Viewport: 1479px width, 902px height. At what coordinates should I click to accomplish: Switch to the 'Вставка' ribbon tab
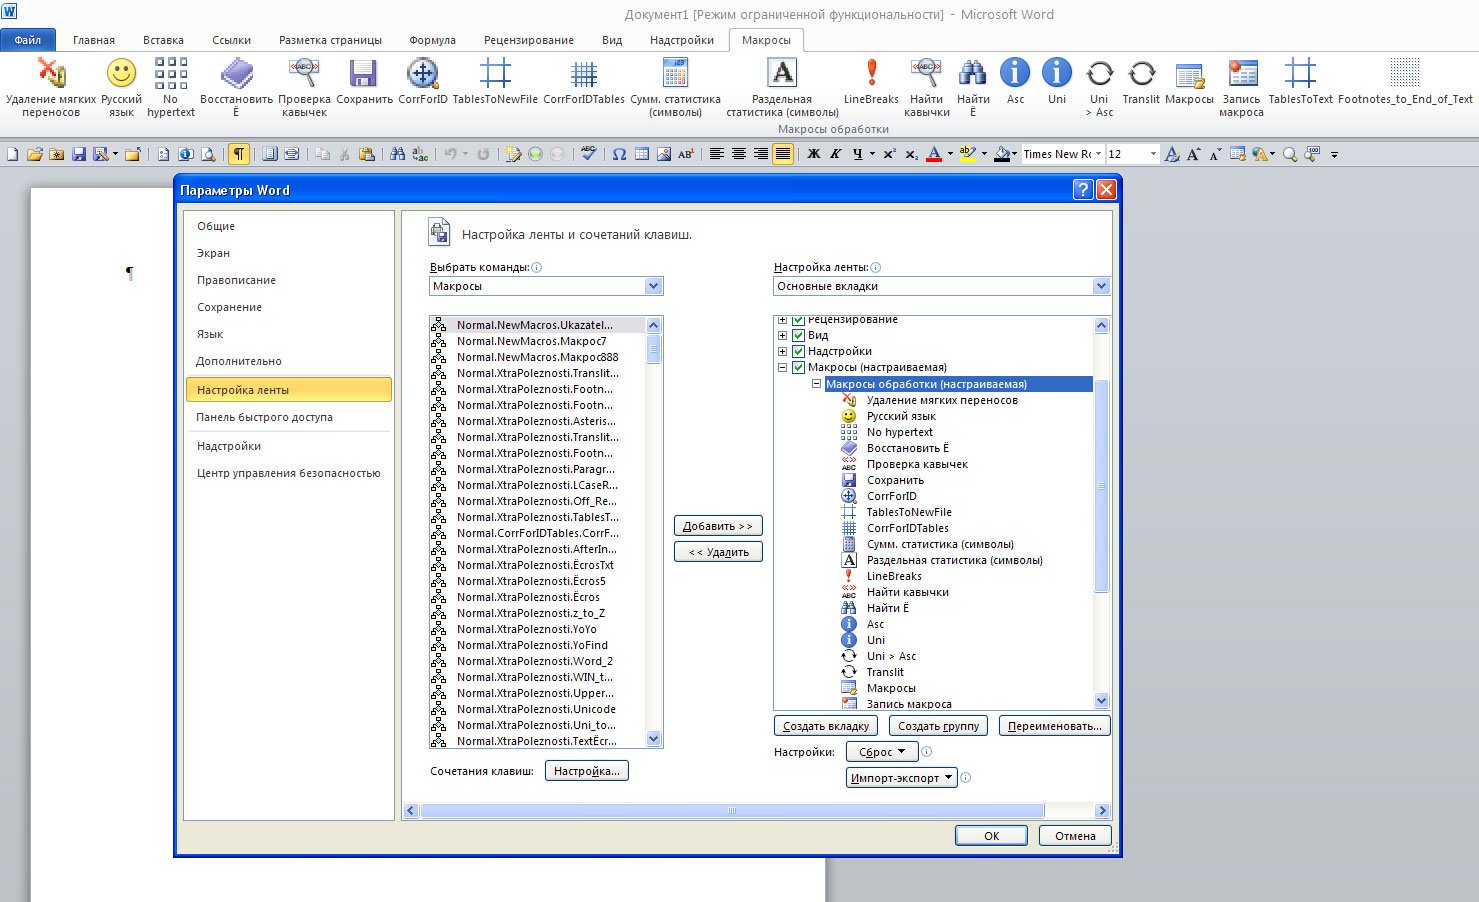(163, 40)
